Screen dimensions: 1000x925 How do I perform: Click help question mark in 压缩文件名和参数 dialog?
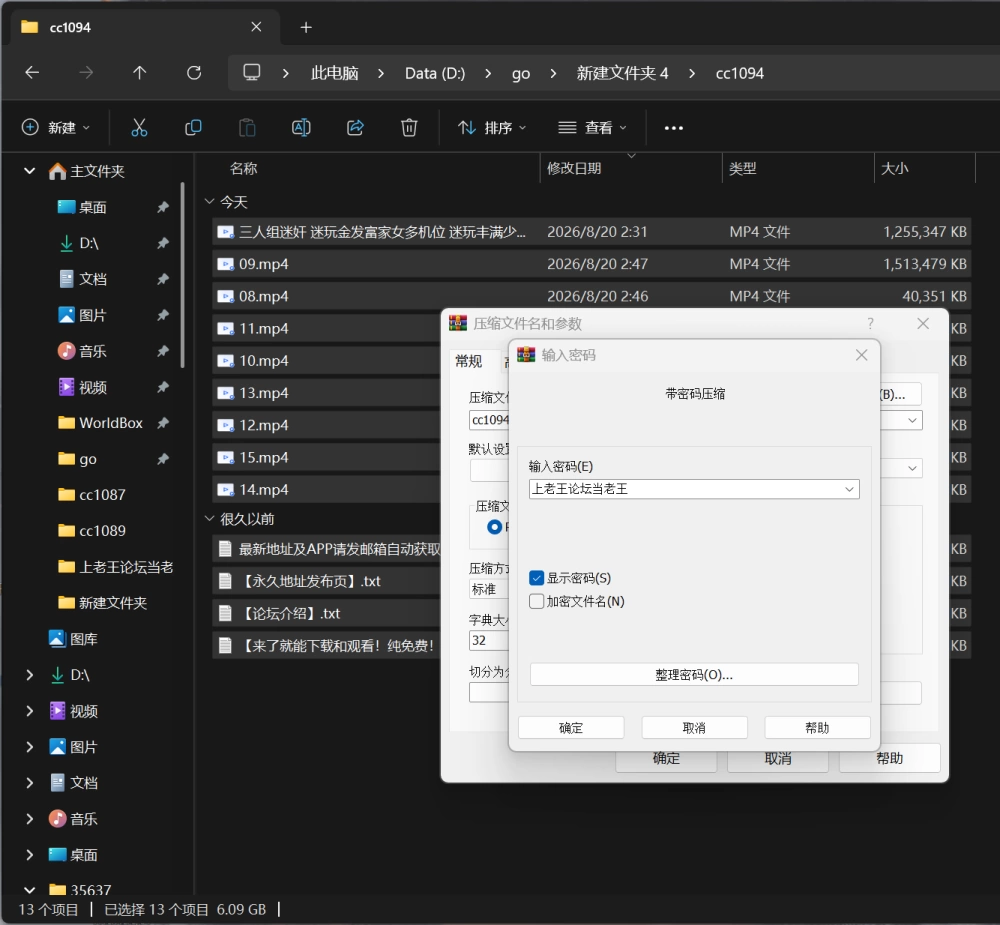[870, 323]
